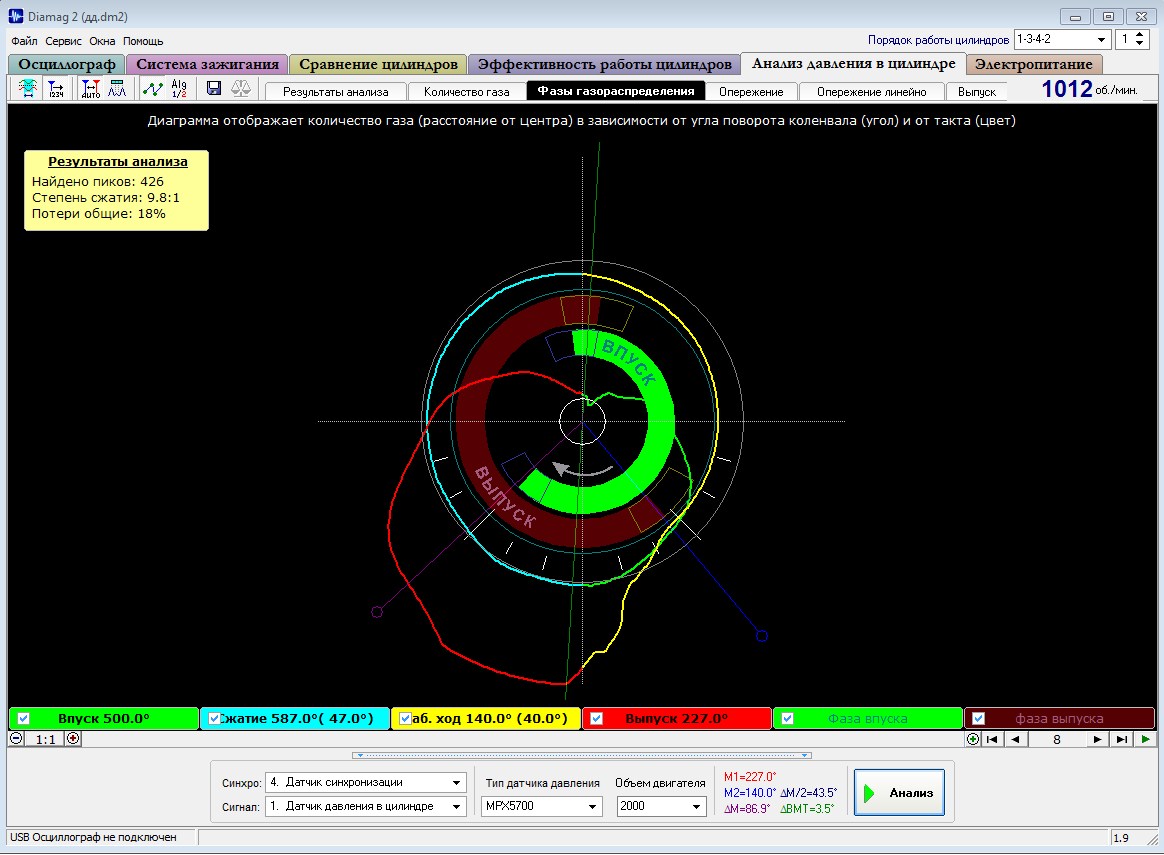Toggle the Сжатие 587.0° checkbox

tap(215, 718)
